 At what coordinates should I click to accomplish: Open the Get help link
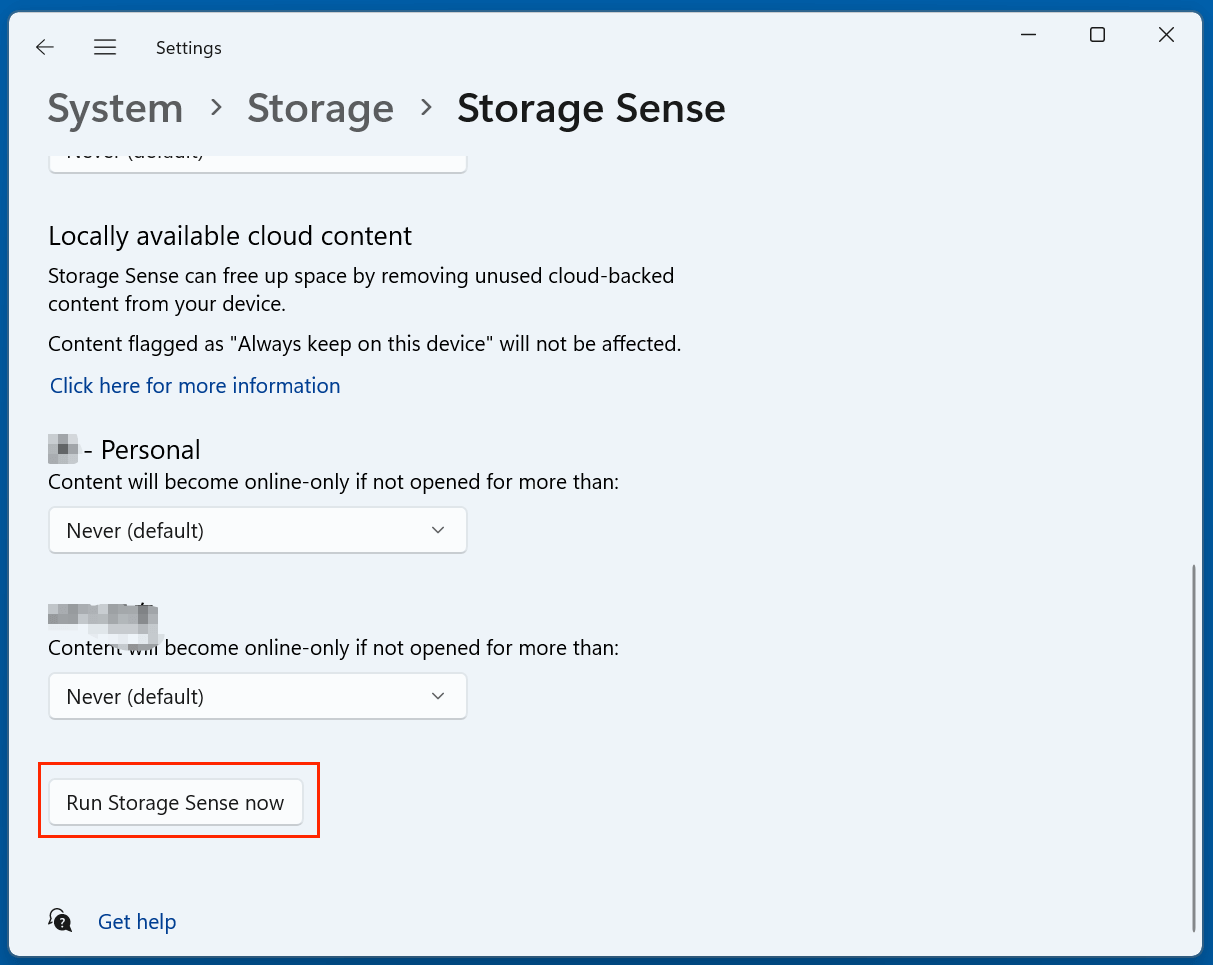137,922
